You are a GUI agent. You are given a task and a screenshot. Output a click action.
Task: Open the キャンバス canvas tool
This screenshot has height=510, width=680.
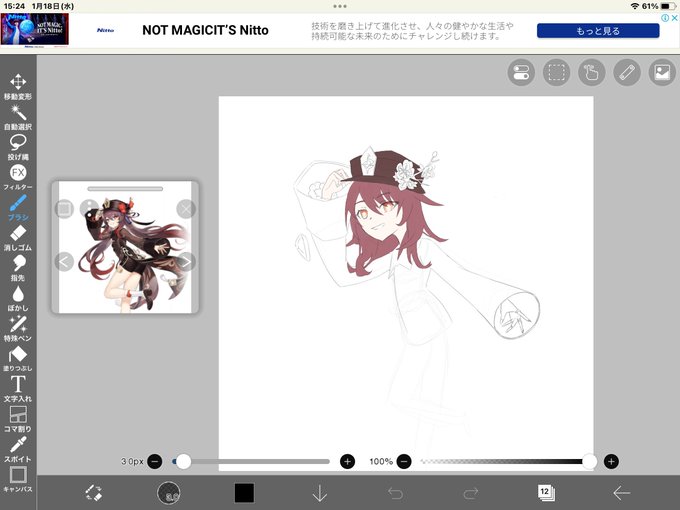tap(18, 479)
